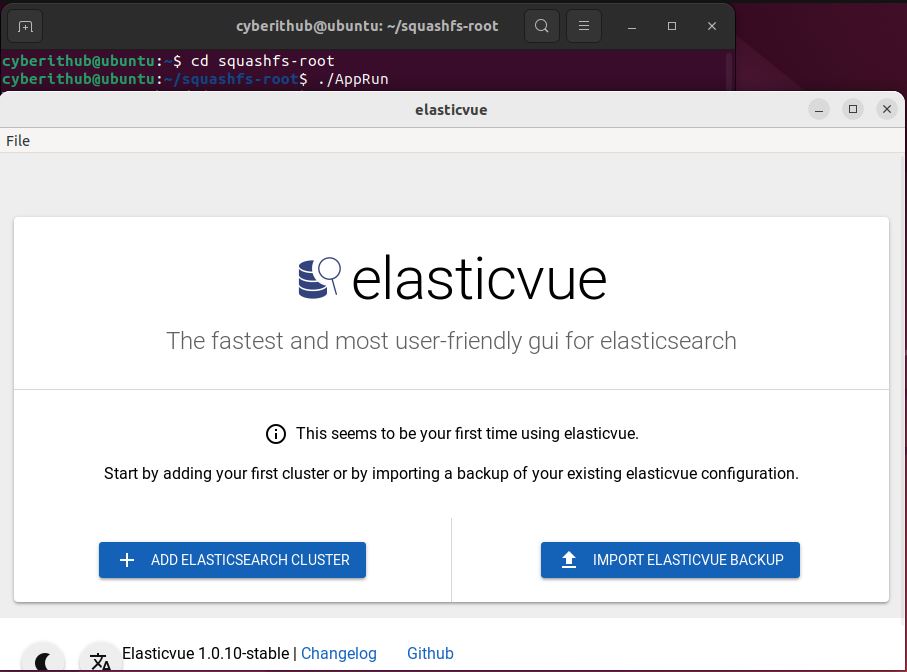Viewport: 907px width, 672px height.
Task: Open the Changelog link
Action: [338, 653]
